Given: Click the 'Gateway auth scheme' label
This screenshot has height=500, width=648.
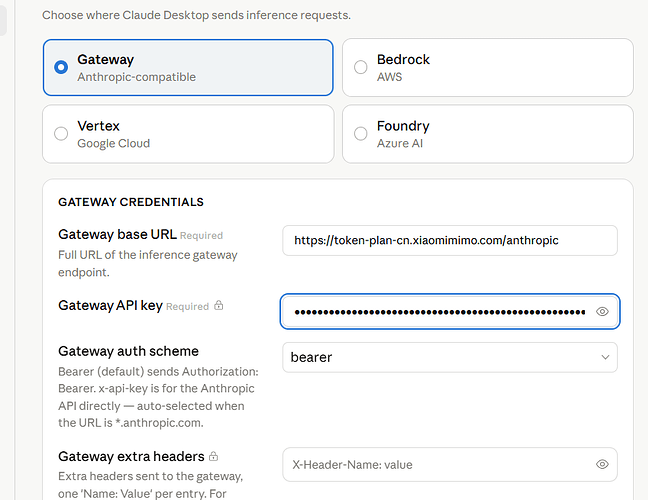Looking at the screenshot, I should (129, 351).
